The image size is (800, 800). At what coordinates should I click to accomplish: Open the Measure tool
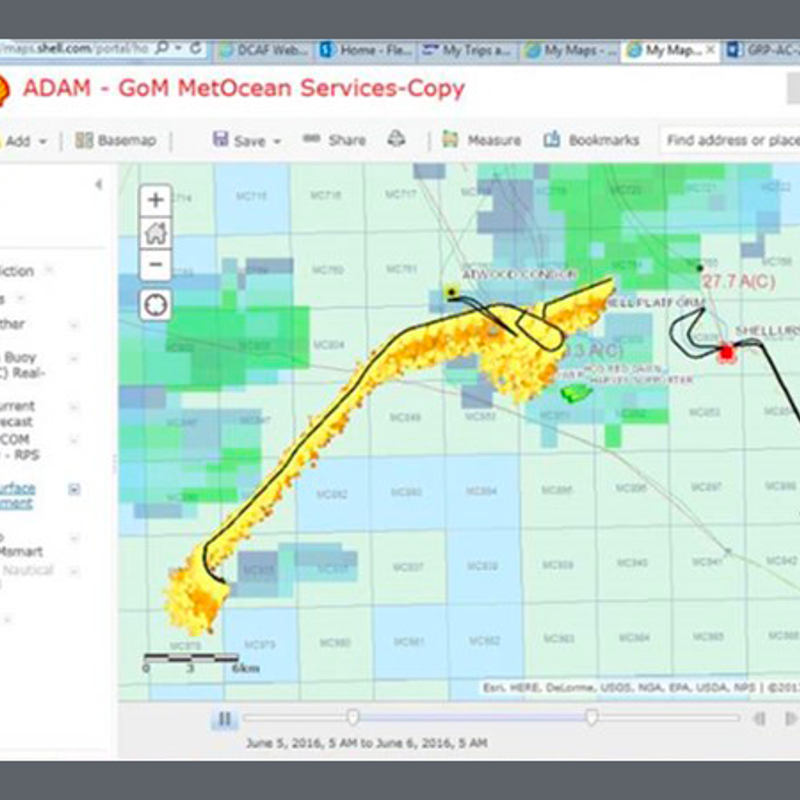[482, 141]
